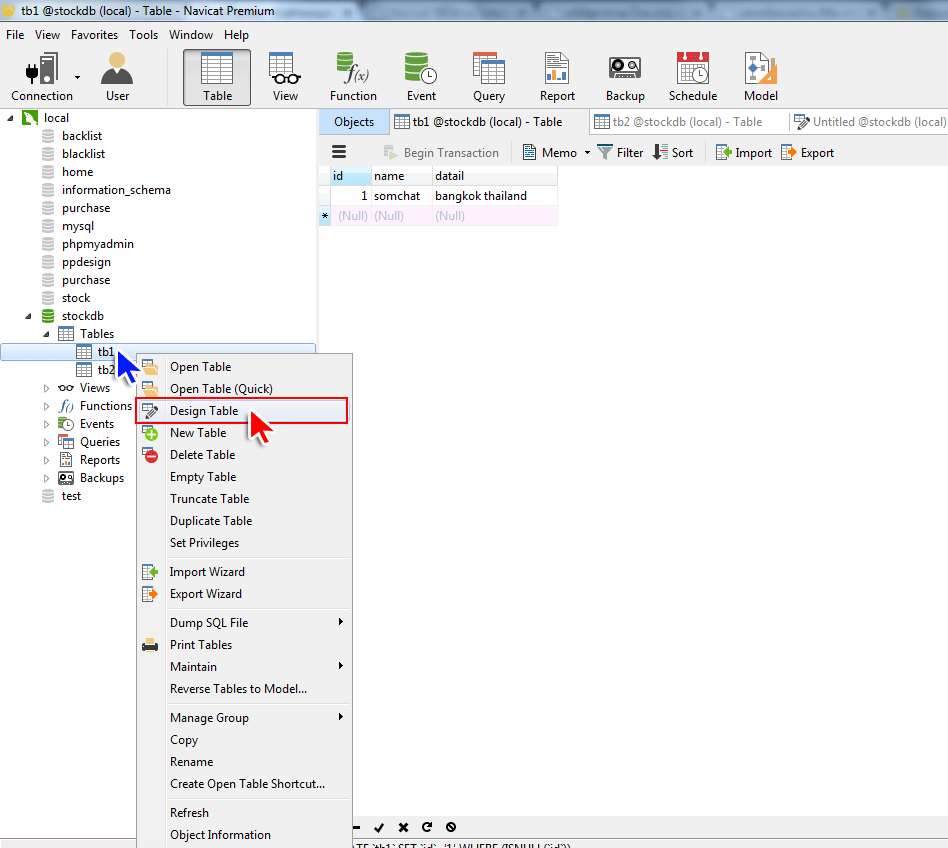Expand the Backups node
Image resolution: width=948 pixels, height=848 pixels.
(x=47, y=478)
